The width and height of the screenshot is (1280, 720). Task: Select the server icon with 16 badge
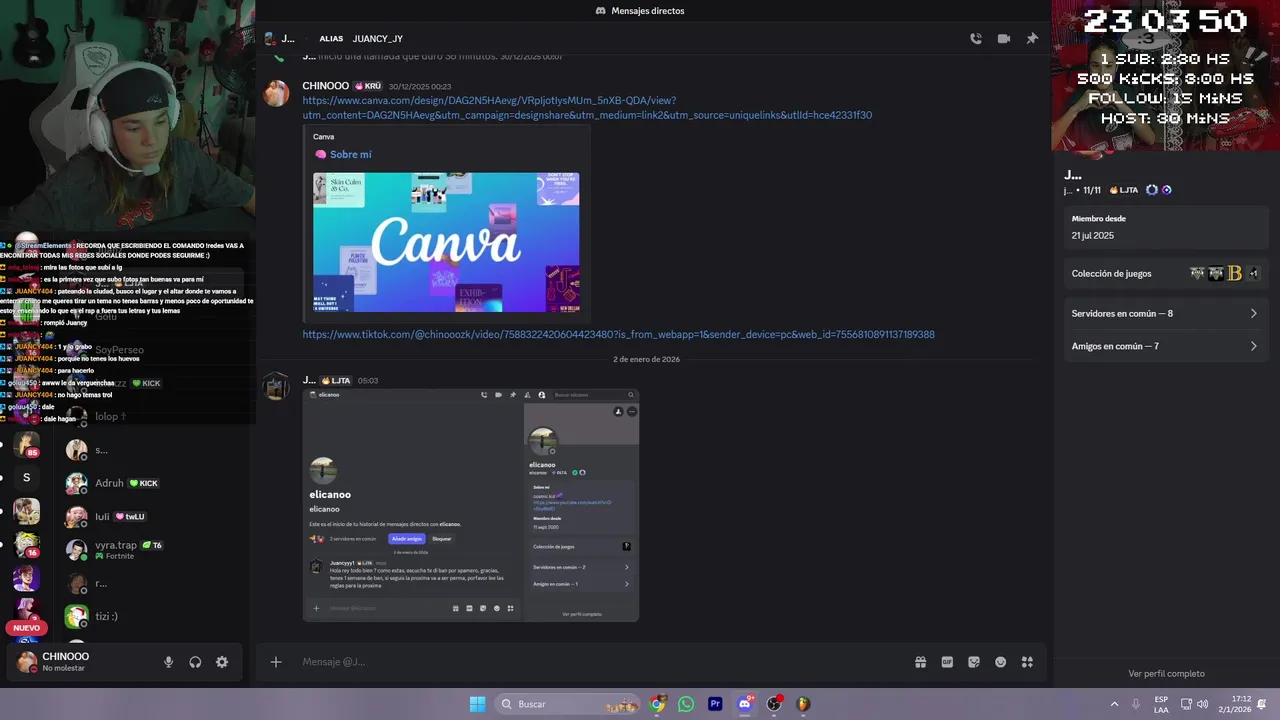tap(26, 544)
